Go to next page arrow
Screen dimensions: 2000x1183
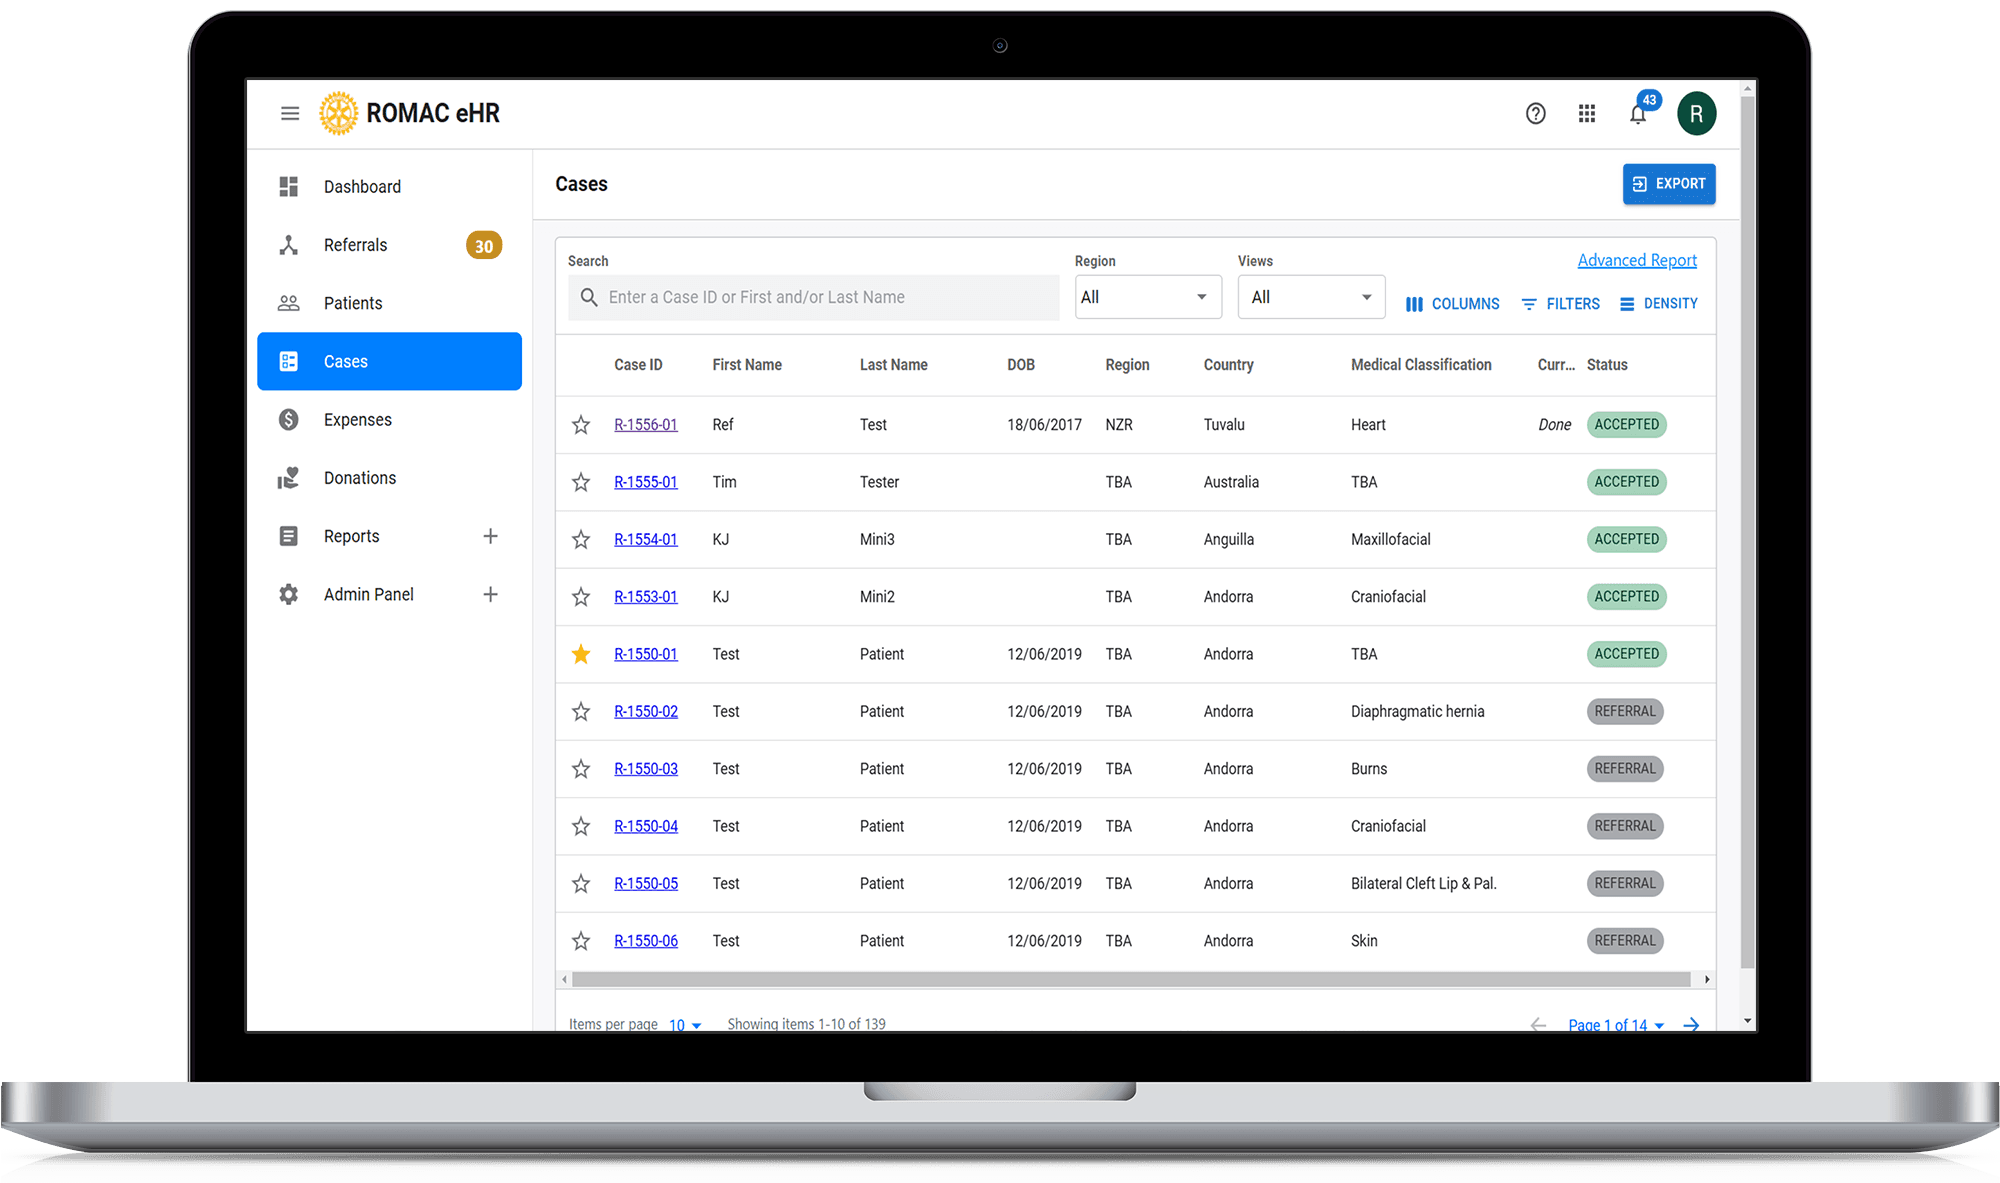[1691, 1024]
